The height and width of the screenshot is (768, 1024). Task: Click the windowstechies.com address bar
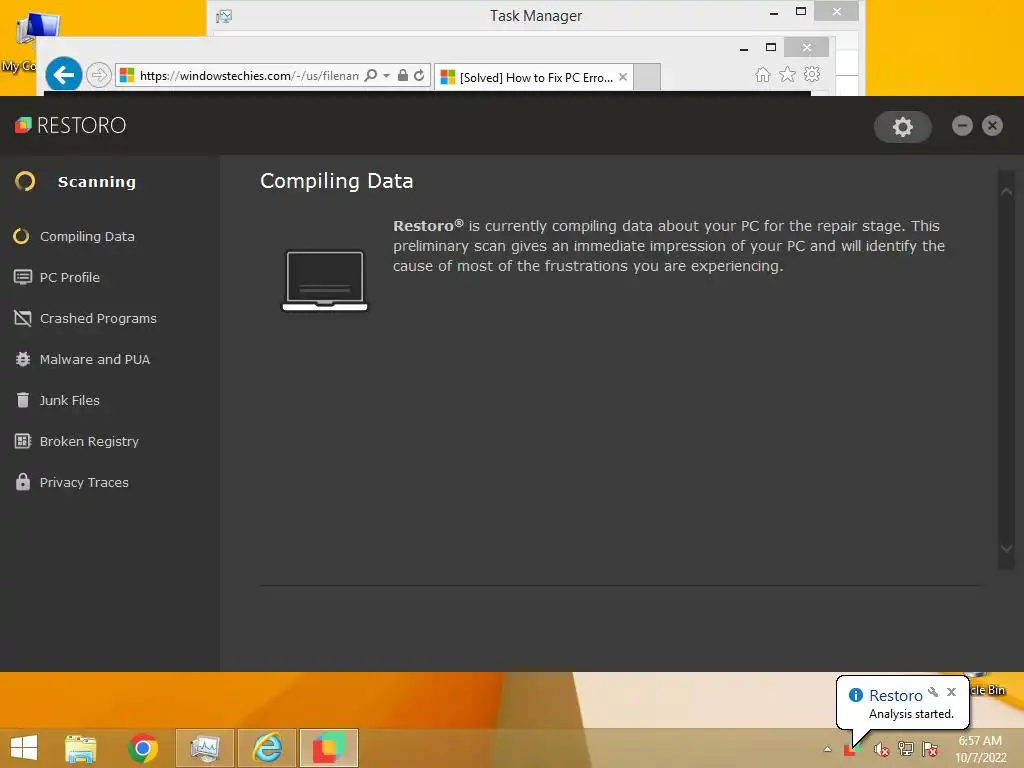[249, 76]
